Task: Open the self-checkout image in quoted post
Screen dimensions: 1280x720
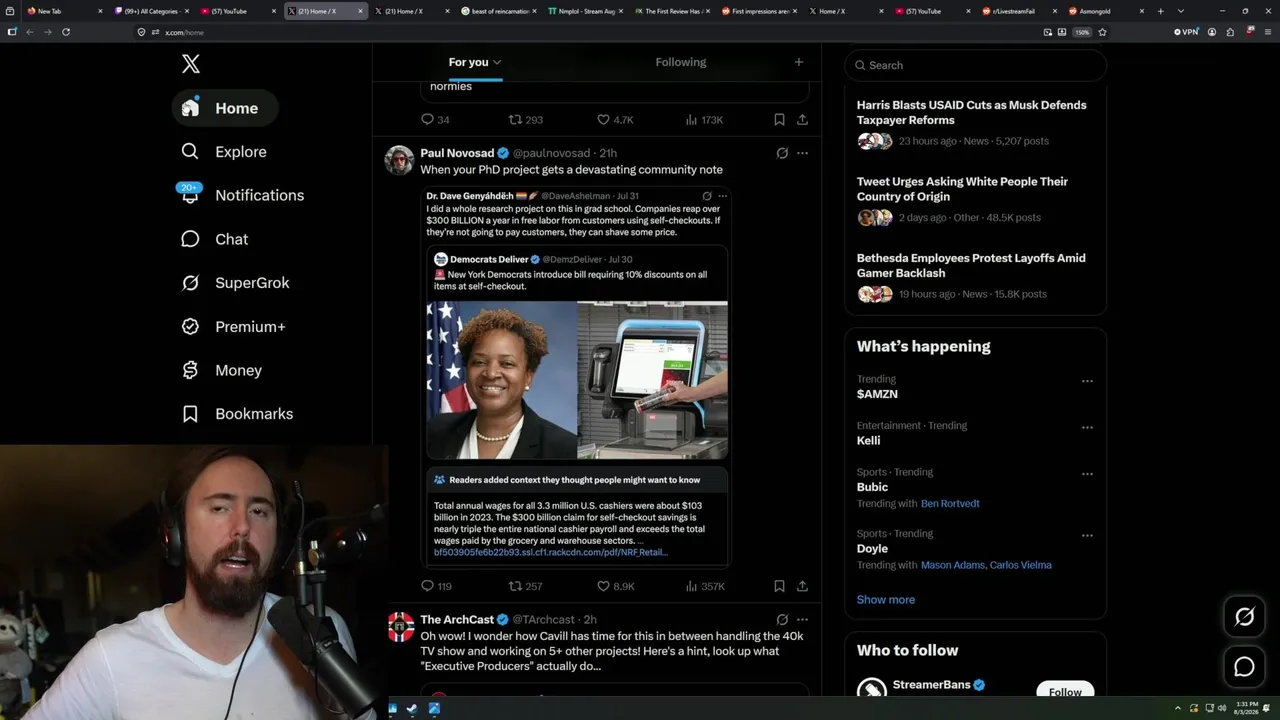Action: 653,379
